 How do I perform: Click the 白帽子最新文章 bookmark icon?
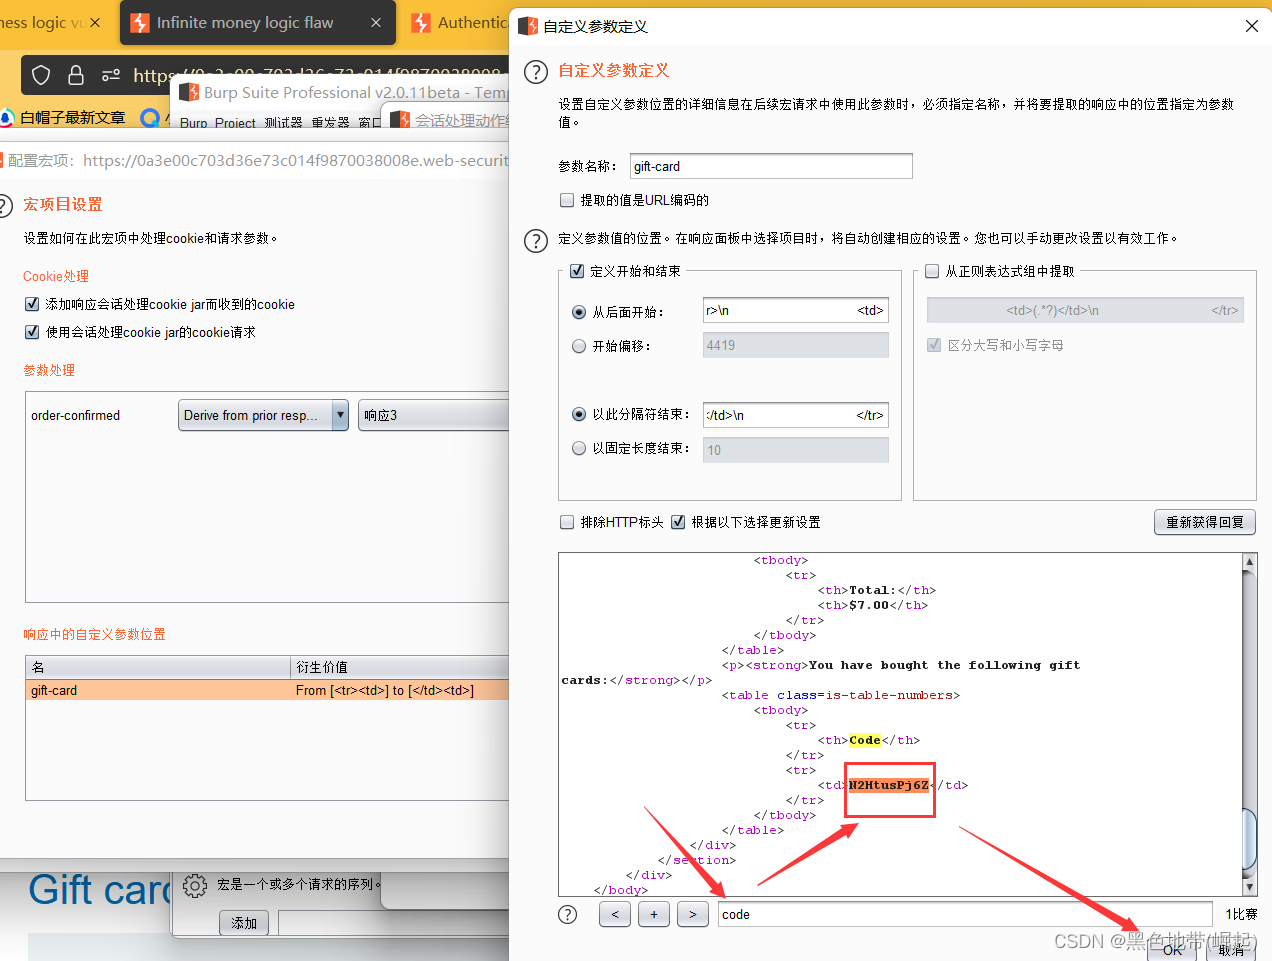coord(7,118)
